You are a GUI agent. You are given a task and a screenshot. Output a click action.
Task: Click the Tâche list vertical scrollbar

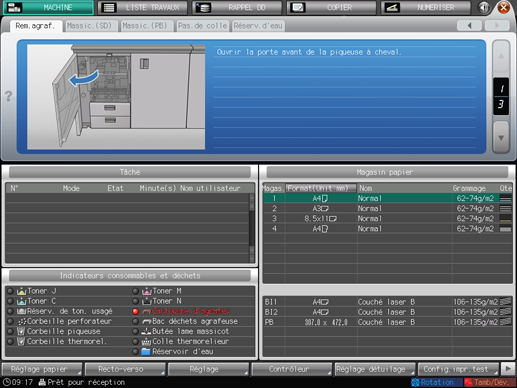pos(252,228)
